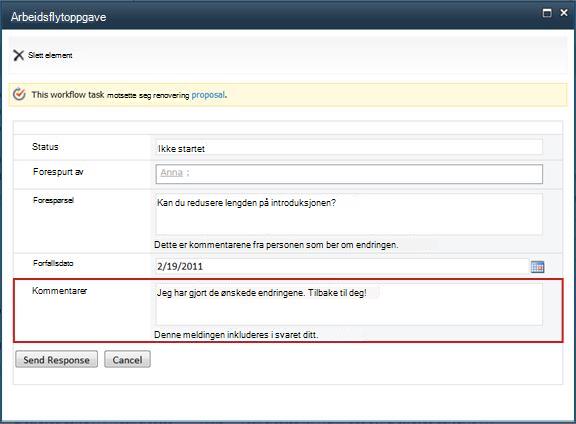Close the Arbeidsflytoppgave dialog
576x424 pixels.
[x=564, y=13]
